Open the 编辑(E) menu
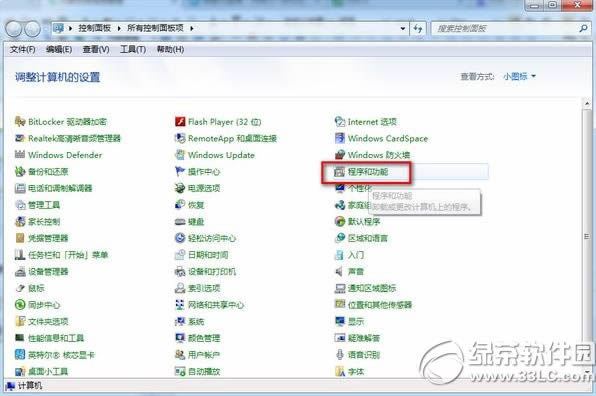Image resolution: width=596 pixels, height=396 pixels. 59,49
